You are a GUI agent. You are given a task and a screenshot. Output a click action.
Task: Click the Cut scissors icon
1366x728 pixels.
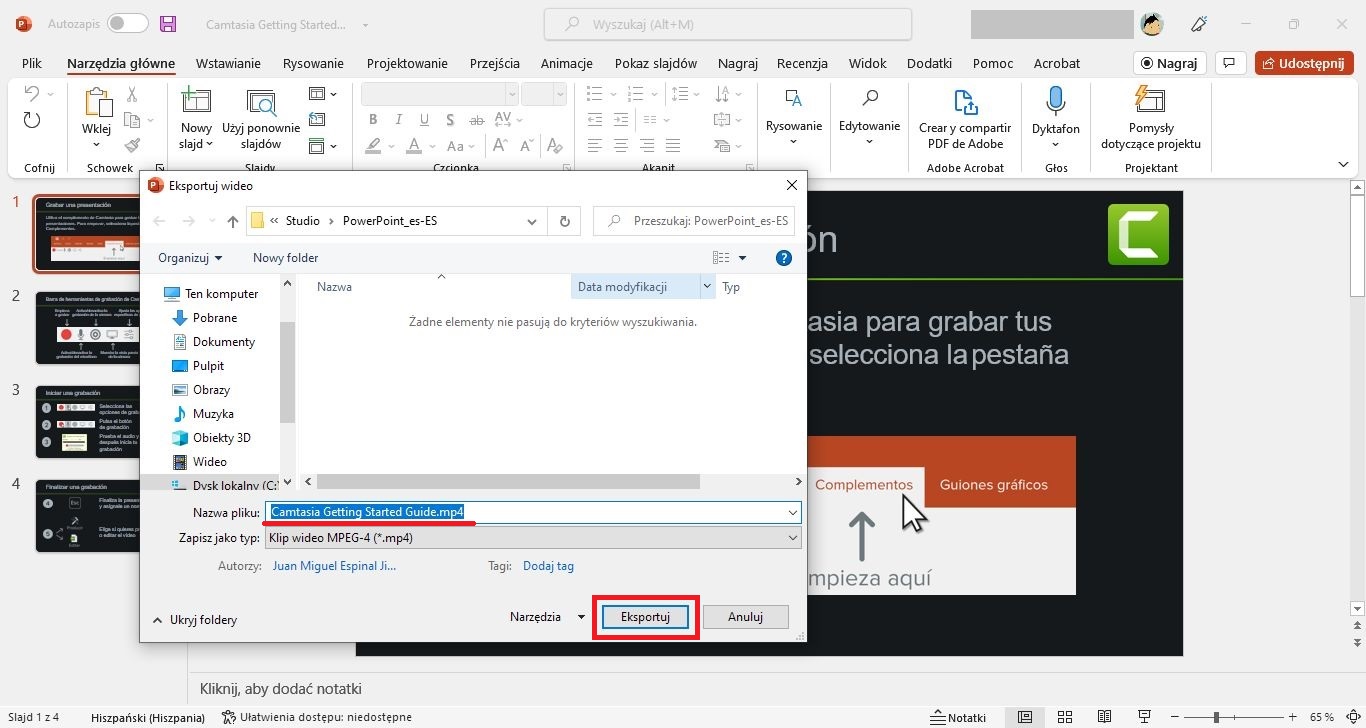pyautogui.click(x=131, y=94)
